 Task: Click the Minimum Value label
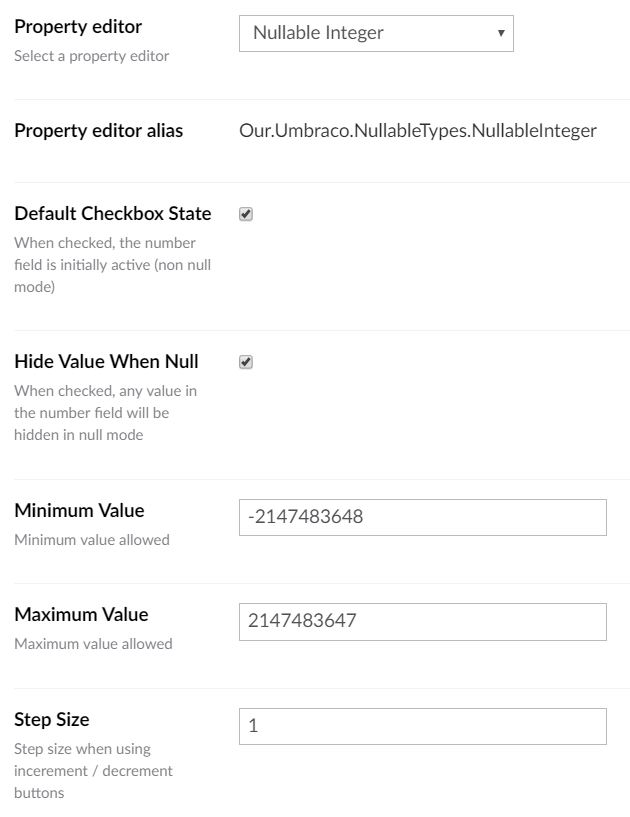tap(79, 511)
